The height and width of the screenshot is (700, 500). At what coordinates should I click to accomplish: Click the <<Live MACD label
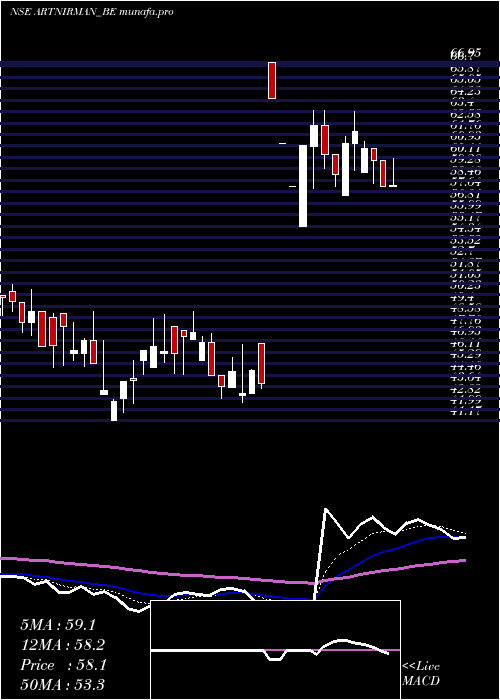pos(421,674)
